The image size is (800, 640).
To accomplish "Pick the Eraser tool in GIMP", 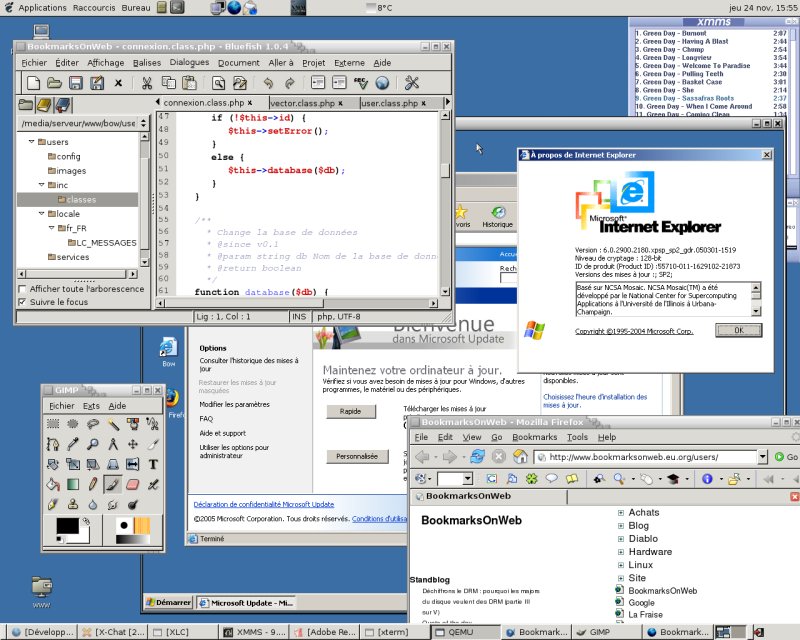I will 132,484.
